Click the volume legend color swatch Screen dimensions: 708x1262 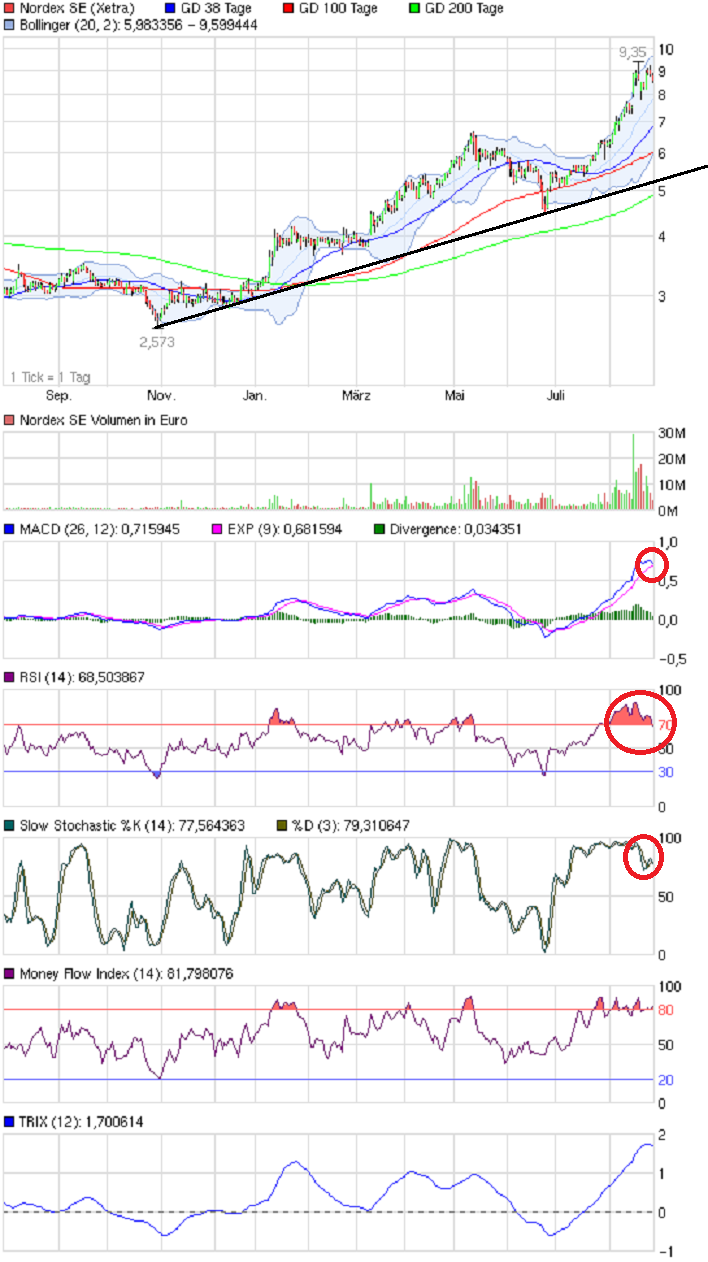point(10,421)
